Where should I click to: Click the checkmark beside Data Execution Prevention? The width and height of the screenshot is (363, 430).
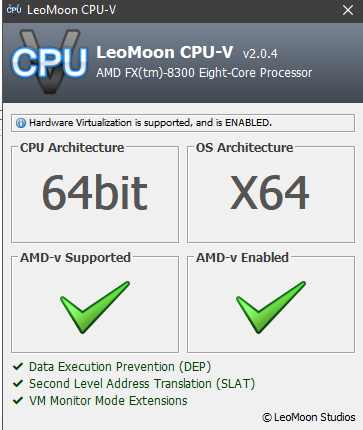(18, 367)
